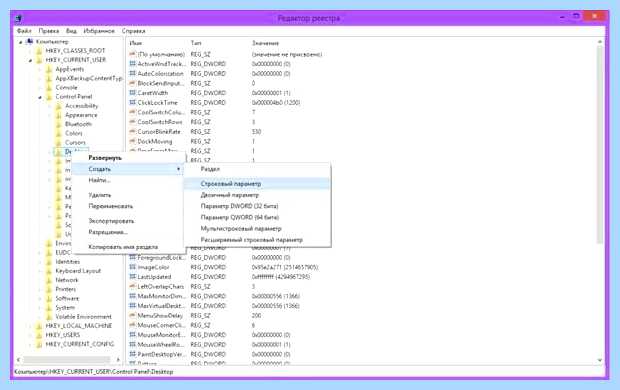Viewport: 620px width, 390px height.
Task: Click the Control Panel folder icon
Action: coord(49,97)
